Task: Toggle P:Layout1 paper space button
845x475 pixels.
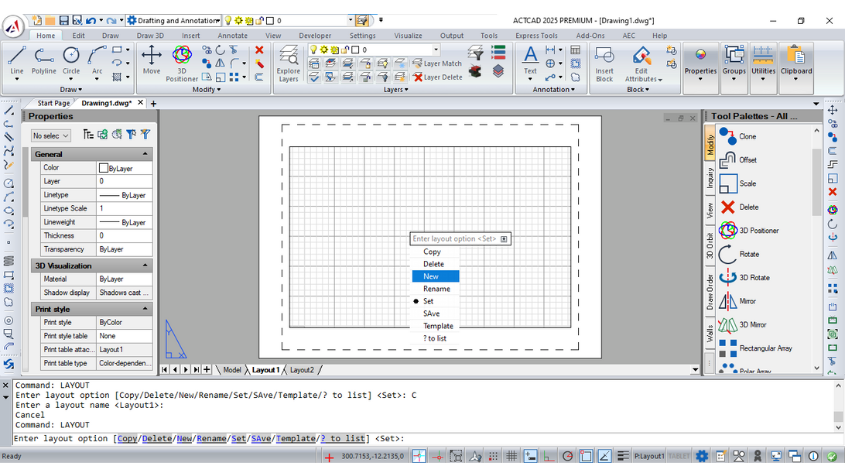Action: pyautogui.click(x=649, y=456)
